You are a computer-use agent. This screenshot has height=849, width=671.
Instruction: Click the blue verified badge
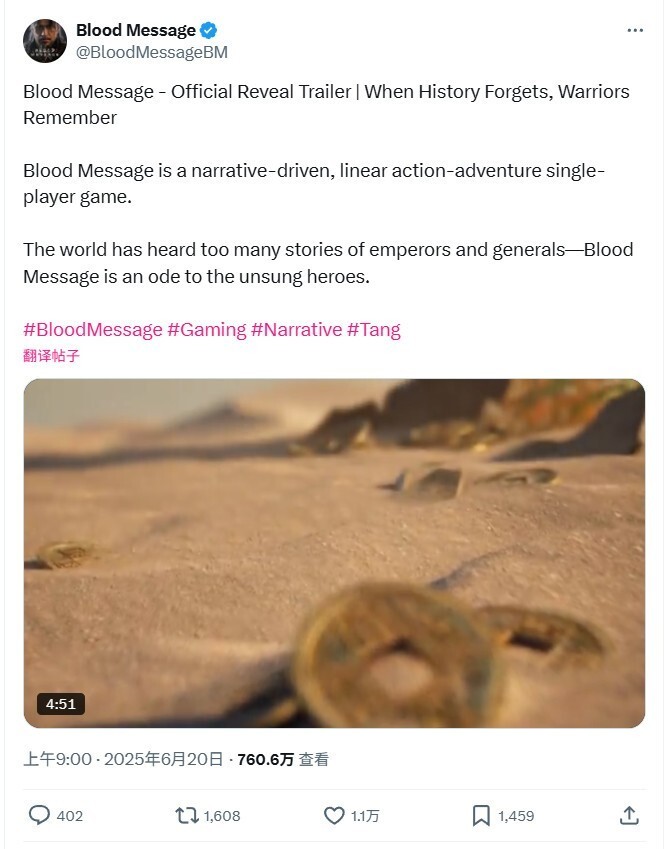point(209,30)
